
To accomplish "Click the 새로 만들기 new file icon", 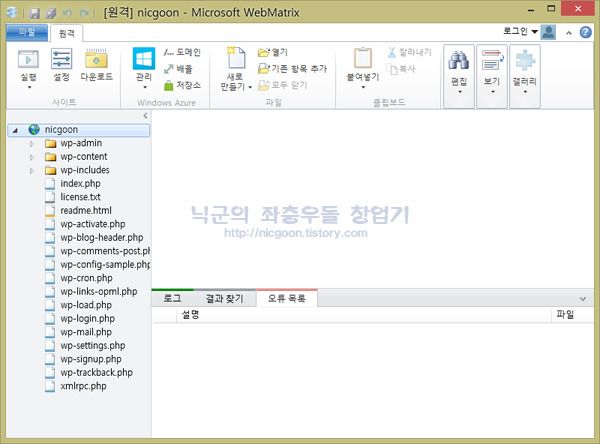I will coord(235,57).
